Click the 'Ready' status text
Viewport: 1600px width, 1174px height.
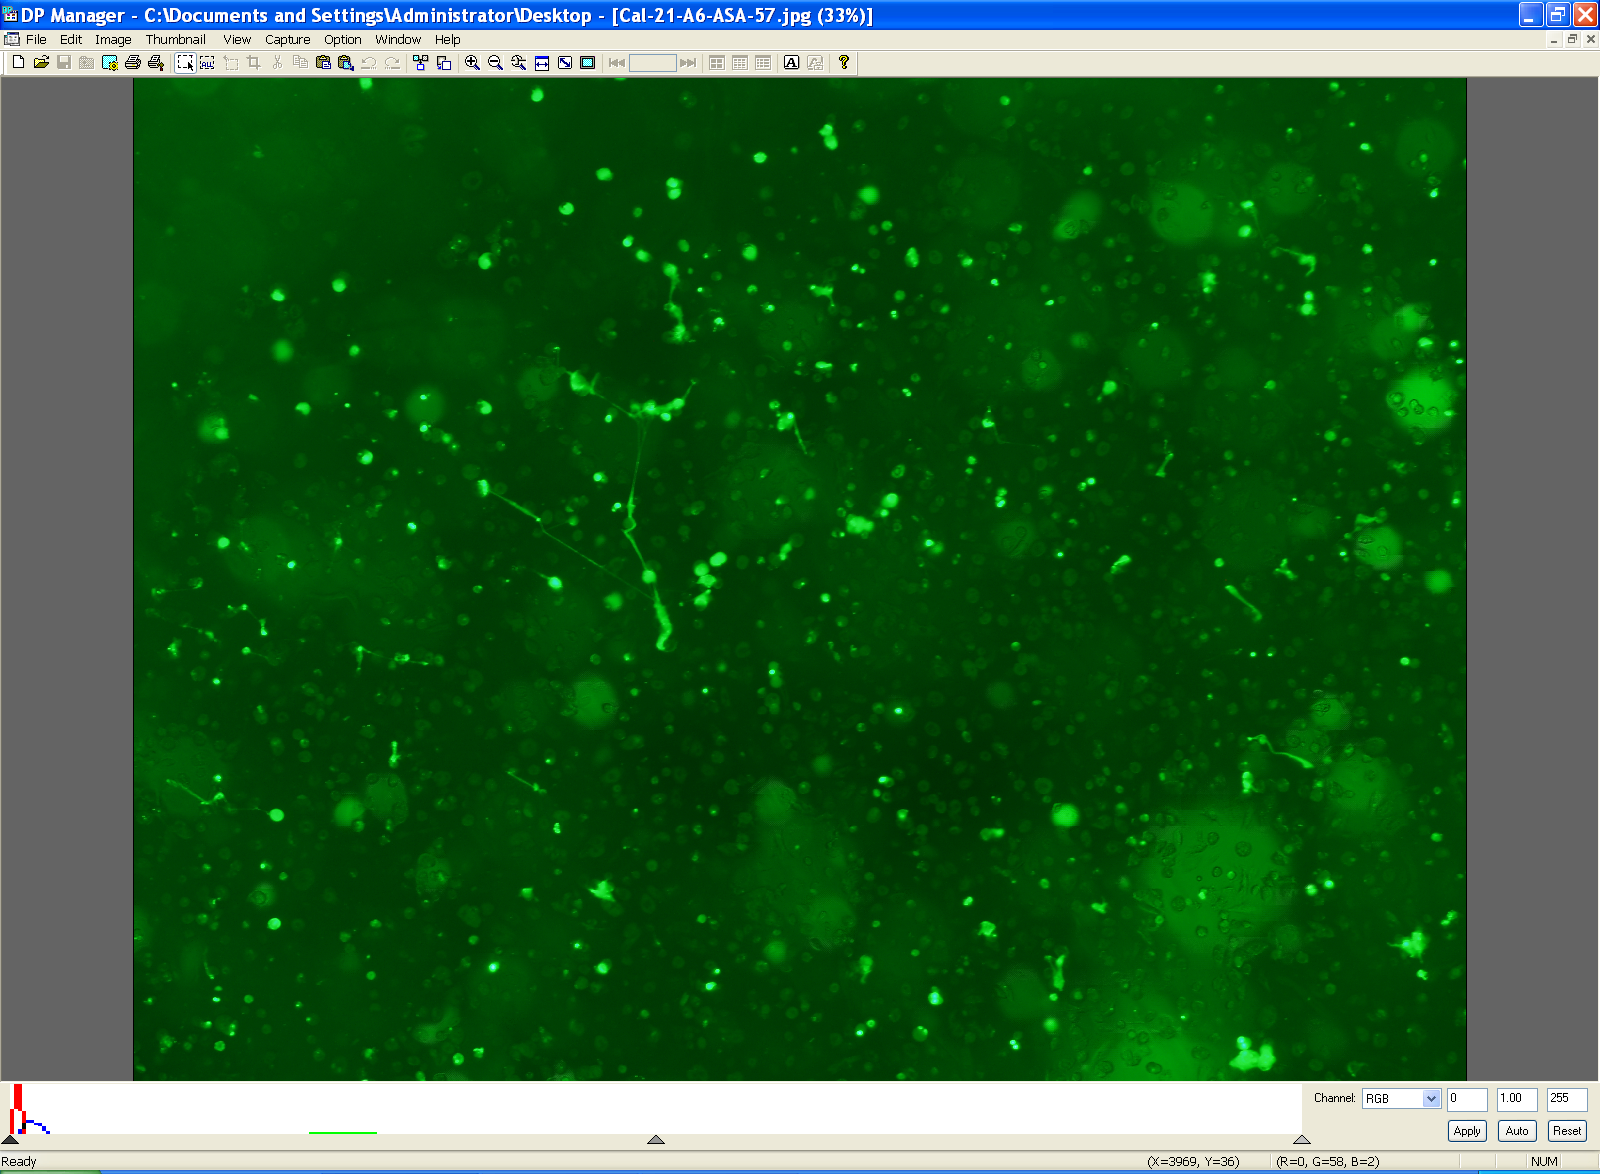[x=19, y=1162]
